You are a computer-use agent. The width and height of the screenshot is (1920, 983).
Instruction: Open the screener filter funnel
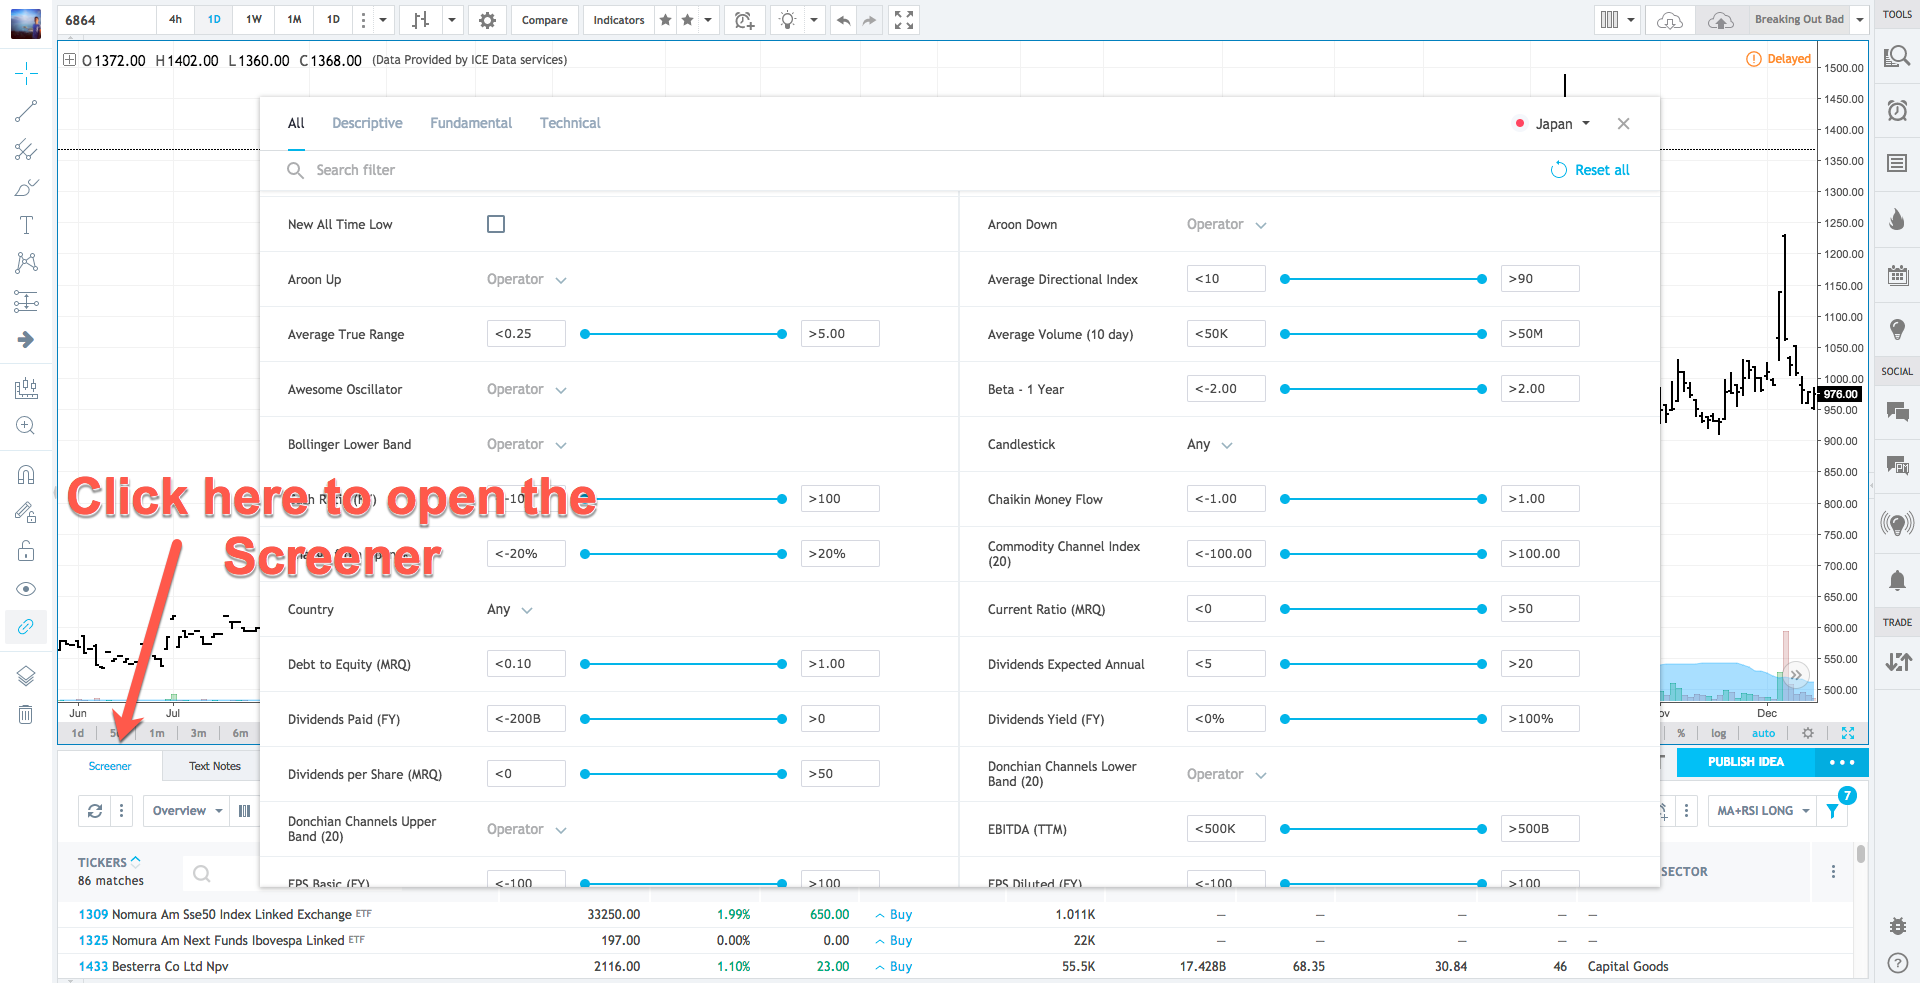[1832, 811]
